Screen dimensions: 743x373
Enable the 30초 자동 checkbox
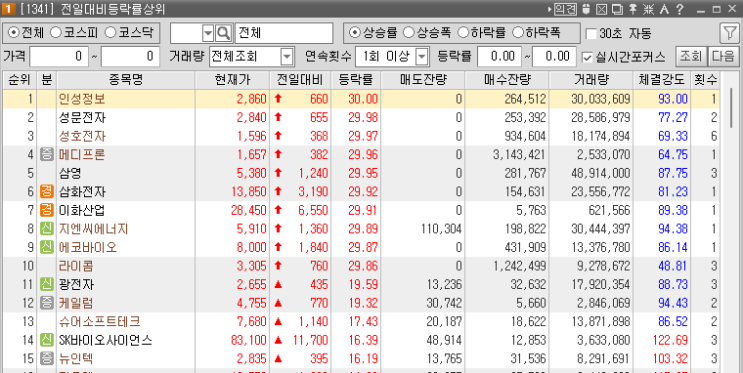click(x=591, y=34)
